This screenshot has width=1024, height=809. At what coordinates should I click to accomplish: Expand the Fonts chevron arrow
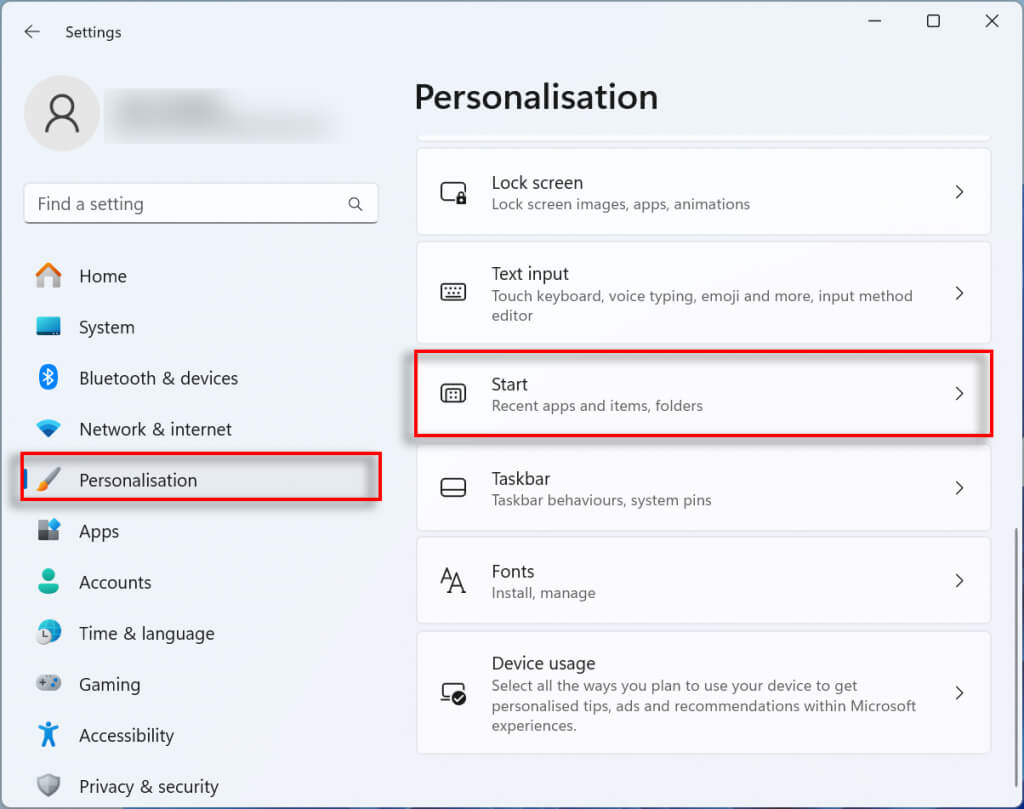click(959, 581)
